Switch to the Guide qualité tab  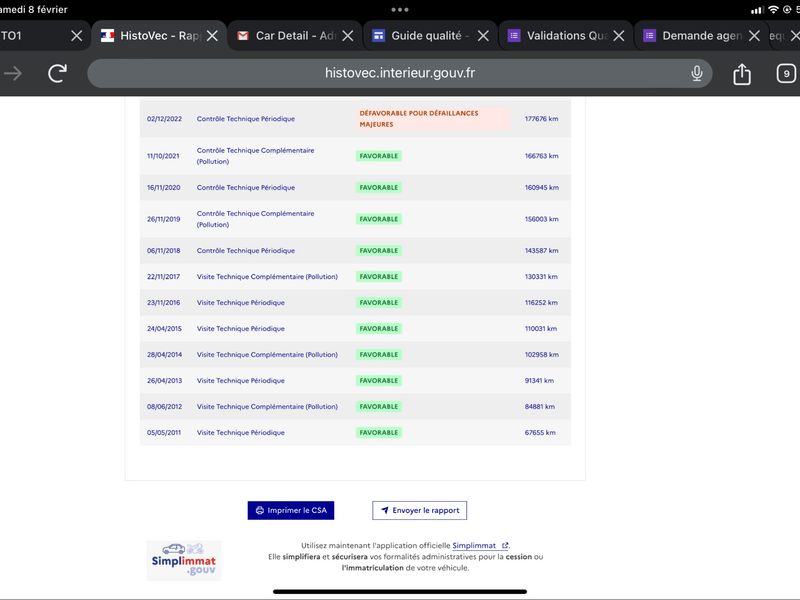tap(423, 36)
